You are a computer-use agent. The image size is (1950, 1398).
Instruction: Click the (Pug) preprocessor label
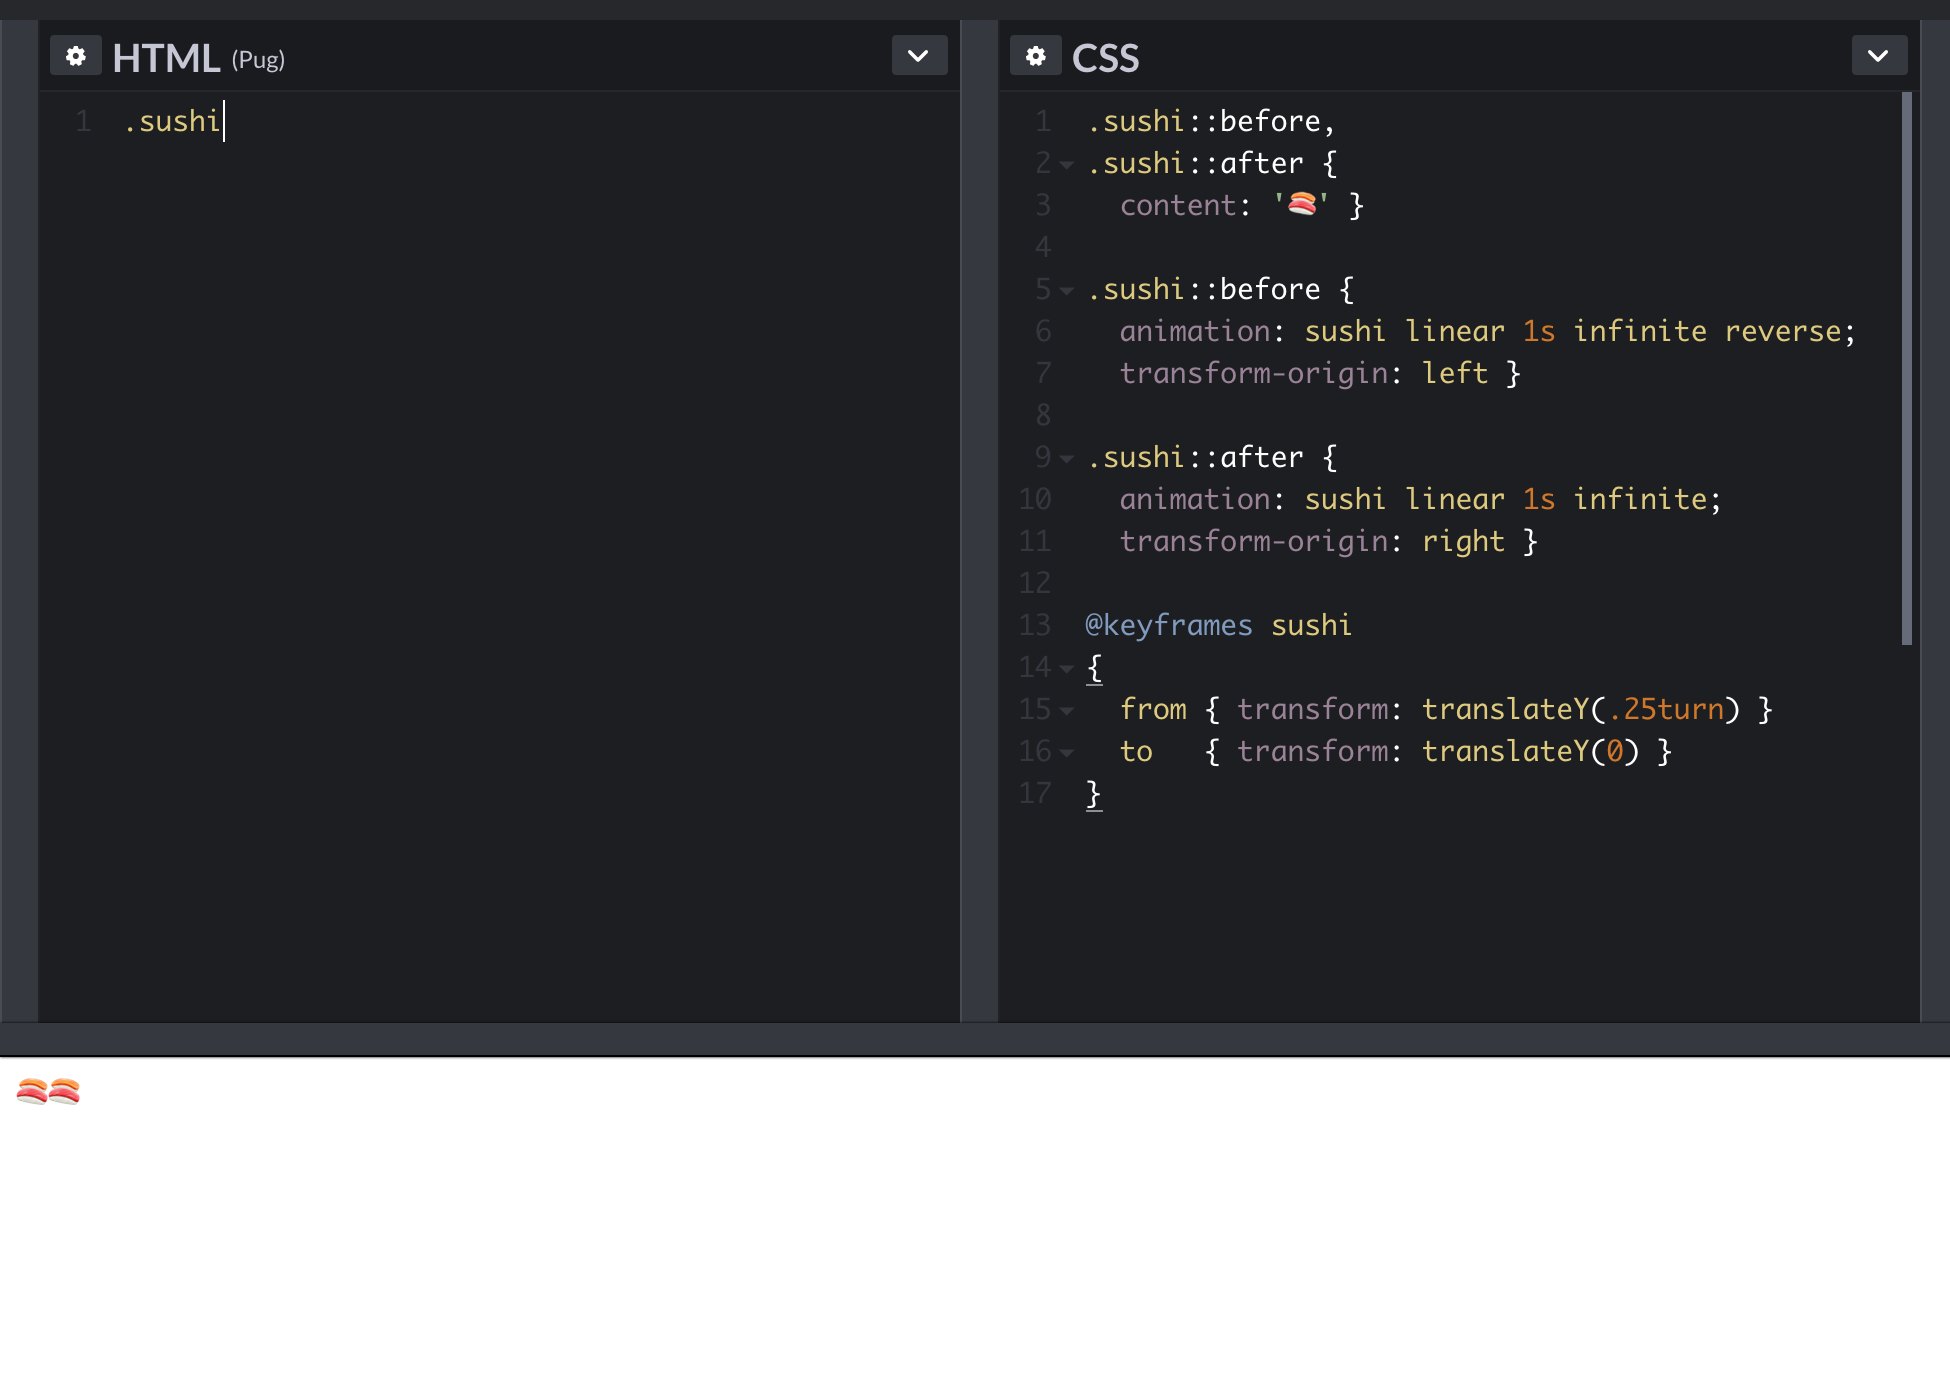[x=257, y=60]
